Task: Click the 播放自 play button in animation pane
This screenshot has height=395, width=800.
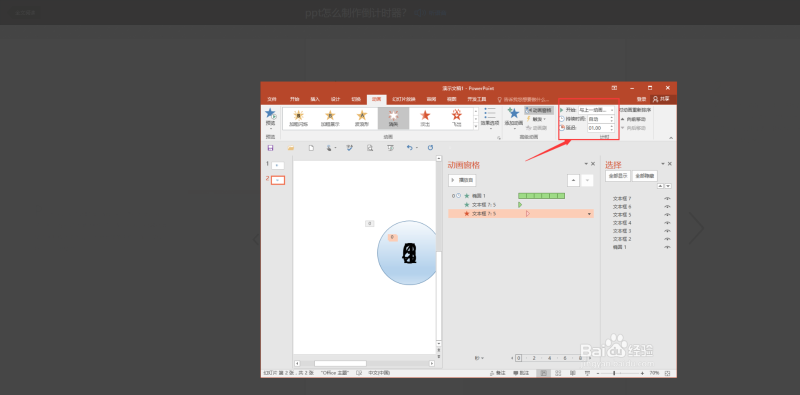Action: tap(462, 180)
